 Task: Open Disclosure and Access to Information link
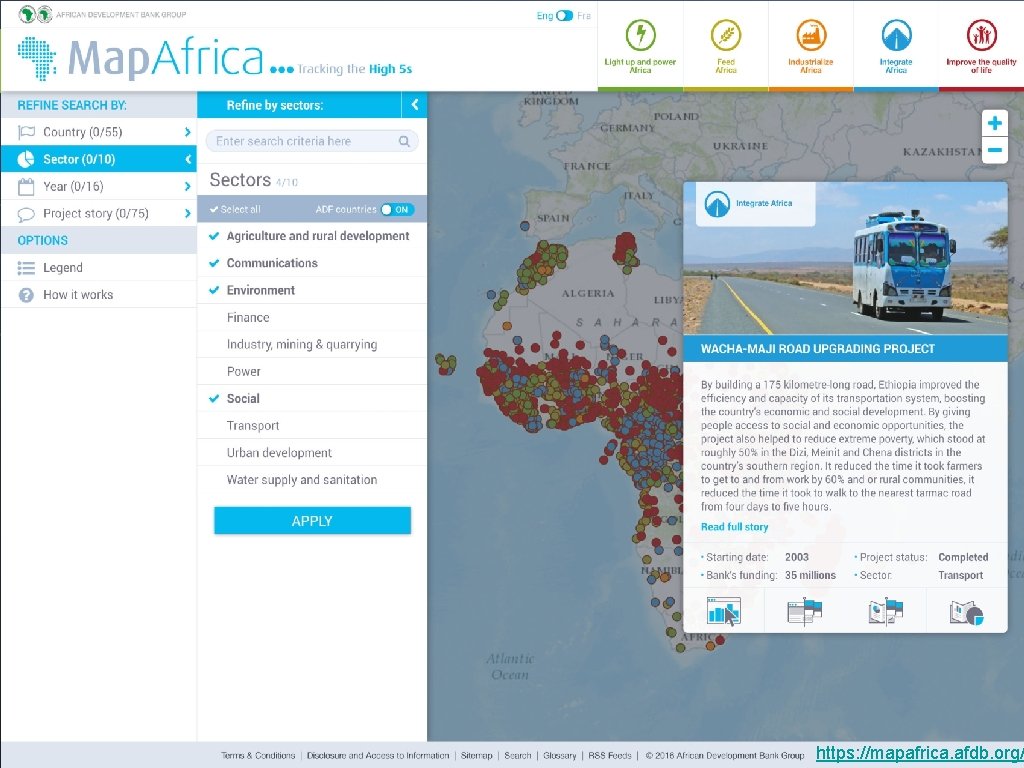(x=378, y=756)
